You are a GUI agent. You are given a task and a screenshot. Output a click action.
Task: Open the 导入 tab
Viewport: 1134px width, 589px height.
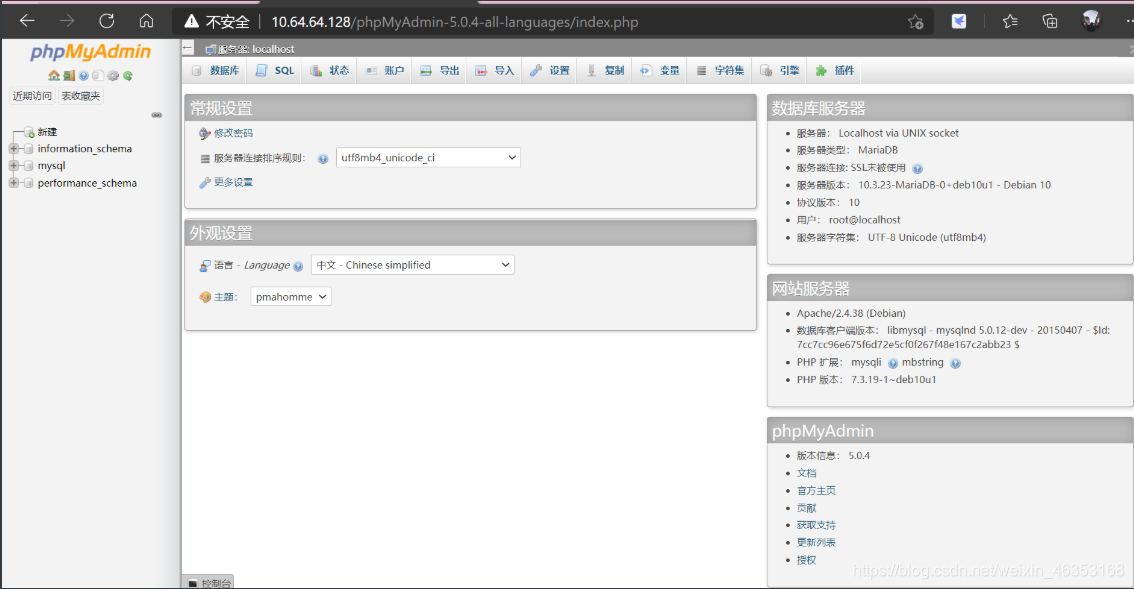point(495,70)
